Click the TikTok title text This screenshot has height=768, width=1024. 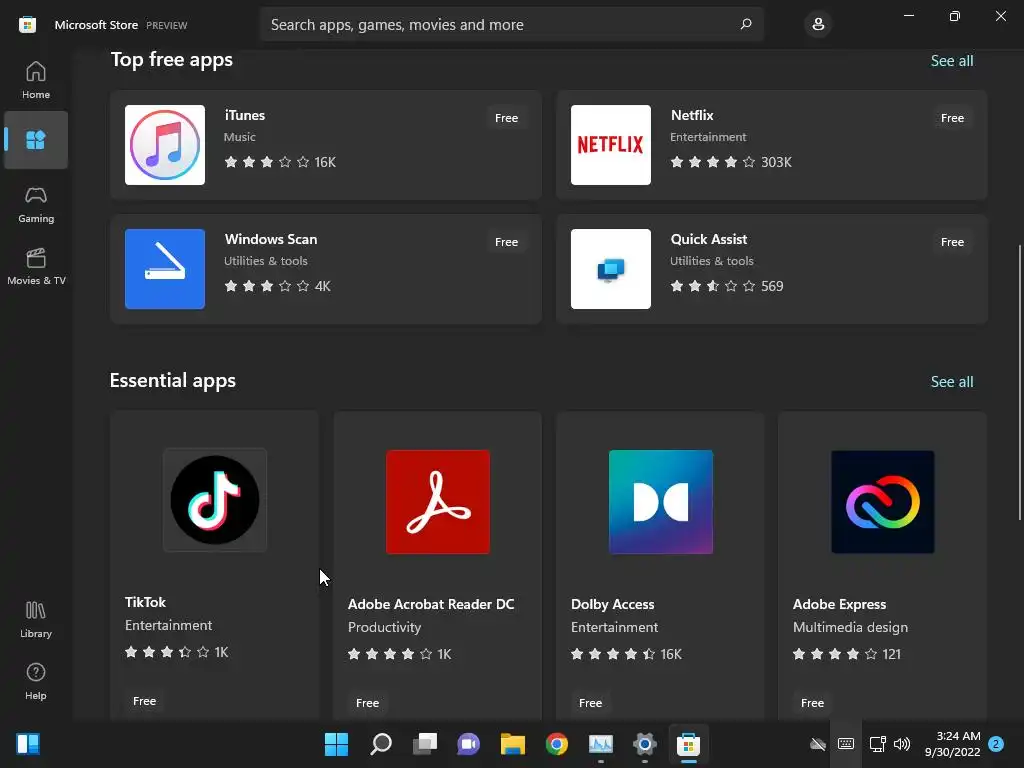(145, 602)
